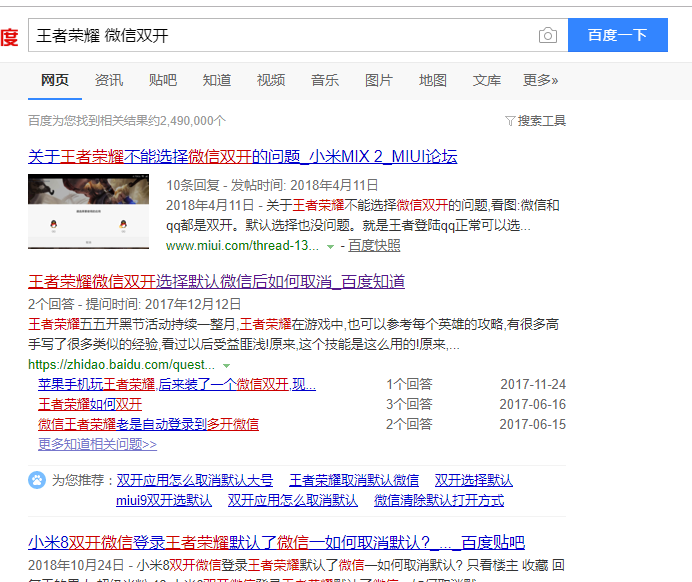Click 更多知道相关问题>> link

(98, 444)
